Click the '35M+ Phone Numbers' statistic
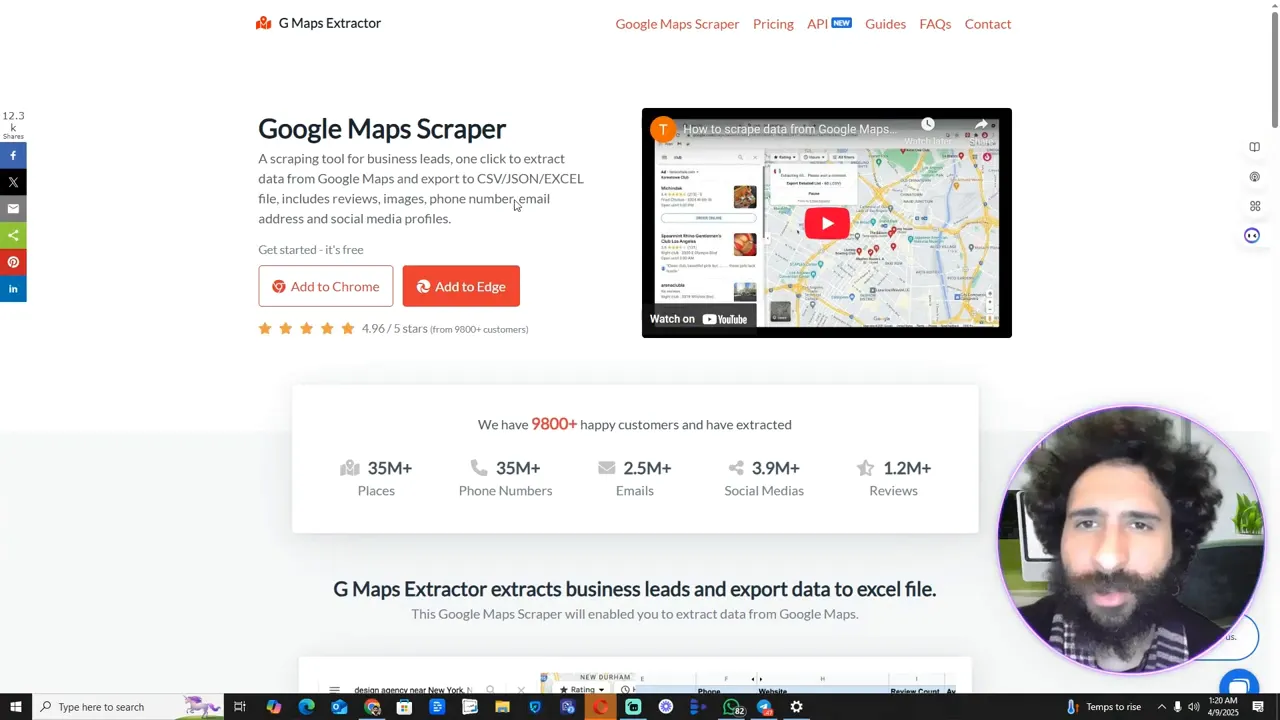Viewport: 1280px width, 720px height. click(505, 478)
